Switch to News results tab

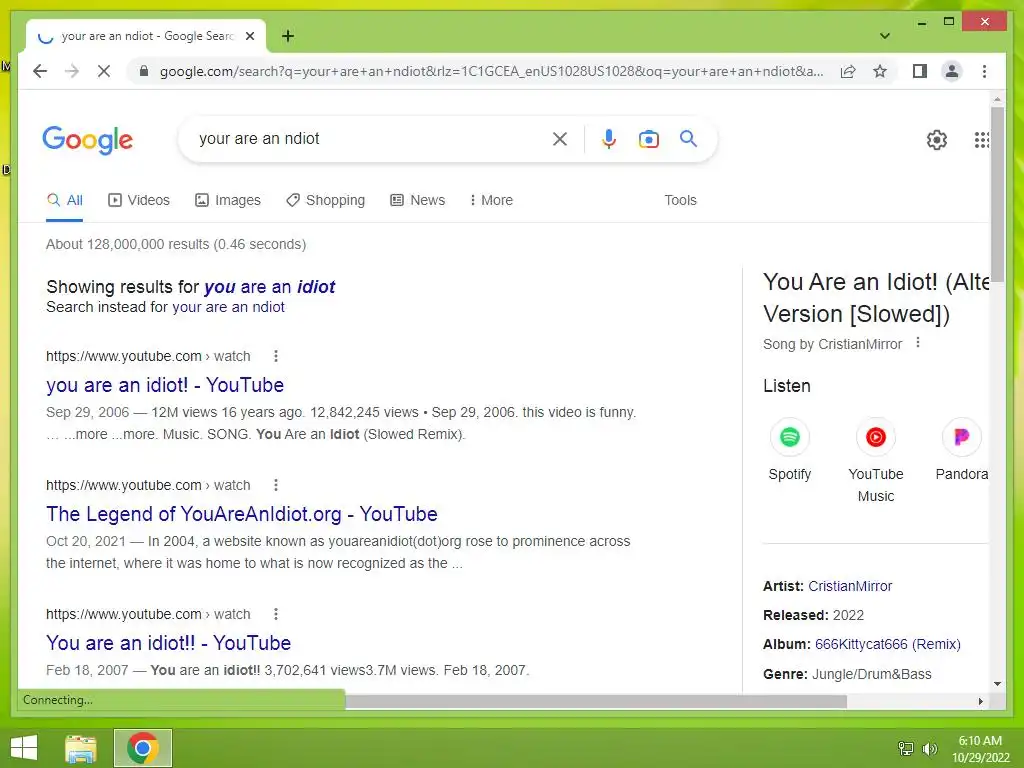coord(417,200)
